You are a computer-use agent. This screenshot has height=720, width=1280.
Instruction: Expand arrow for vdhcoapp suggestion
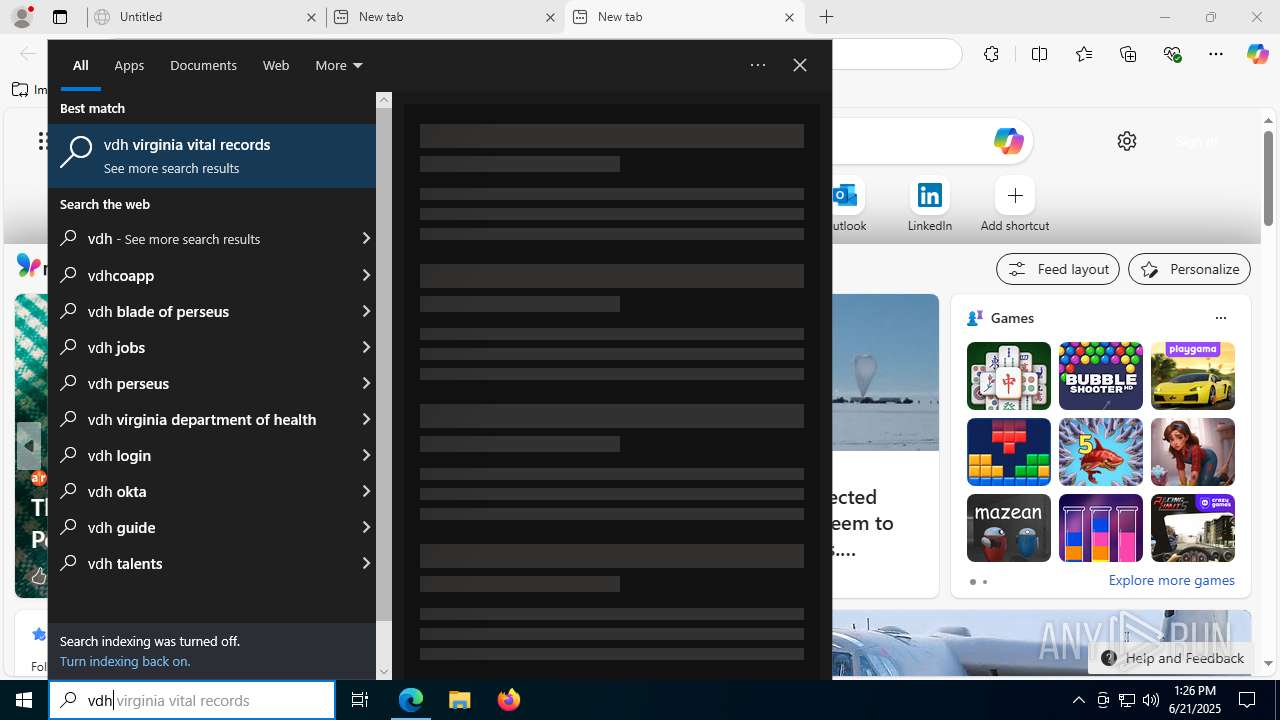tap(366, 275)
